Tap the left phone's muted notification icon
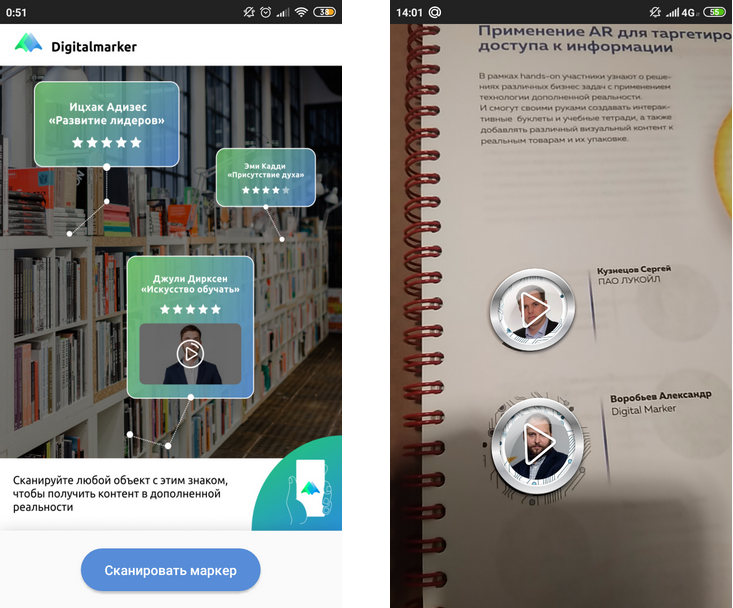This screenshot has width=733, height=608. [249, 12]
